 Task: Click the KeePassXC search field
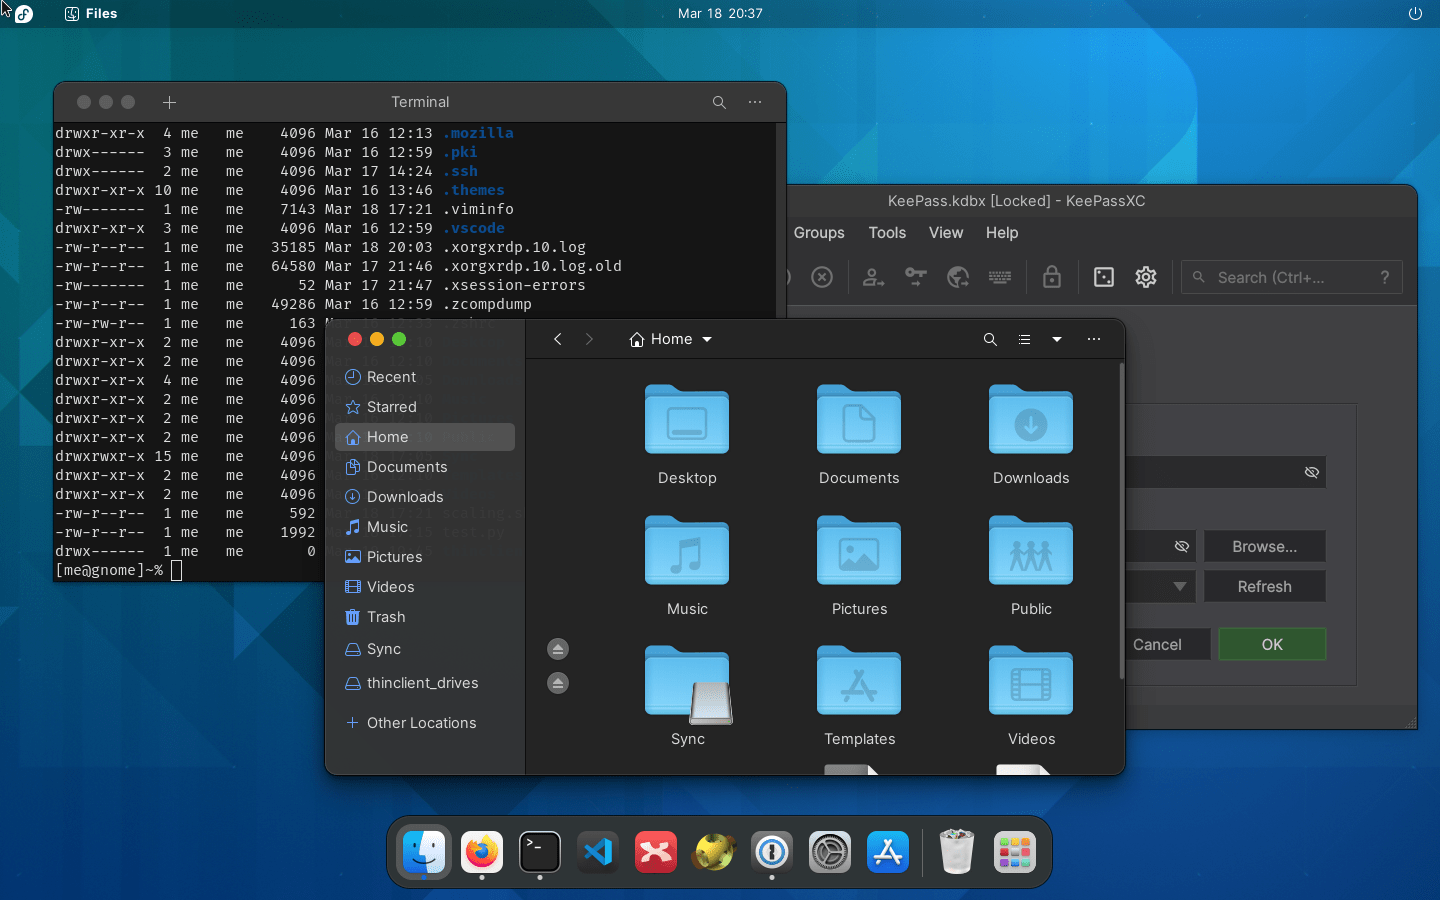click(x=1292, y=277)
